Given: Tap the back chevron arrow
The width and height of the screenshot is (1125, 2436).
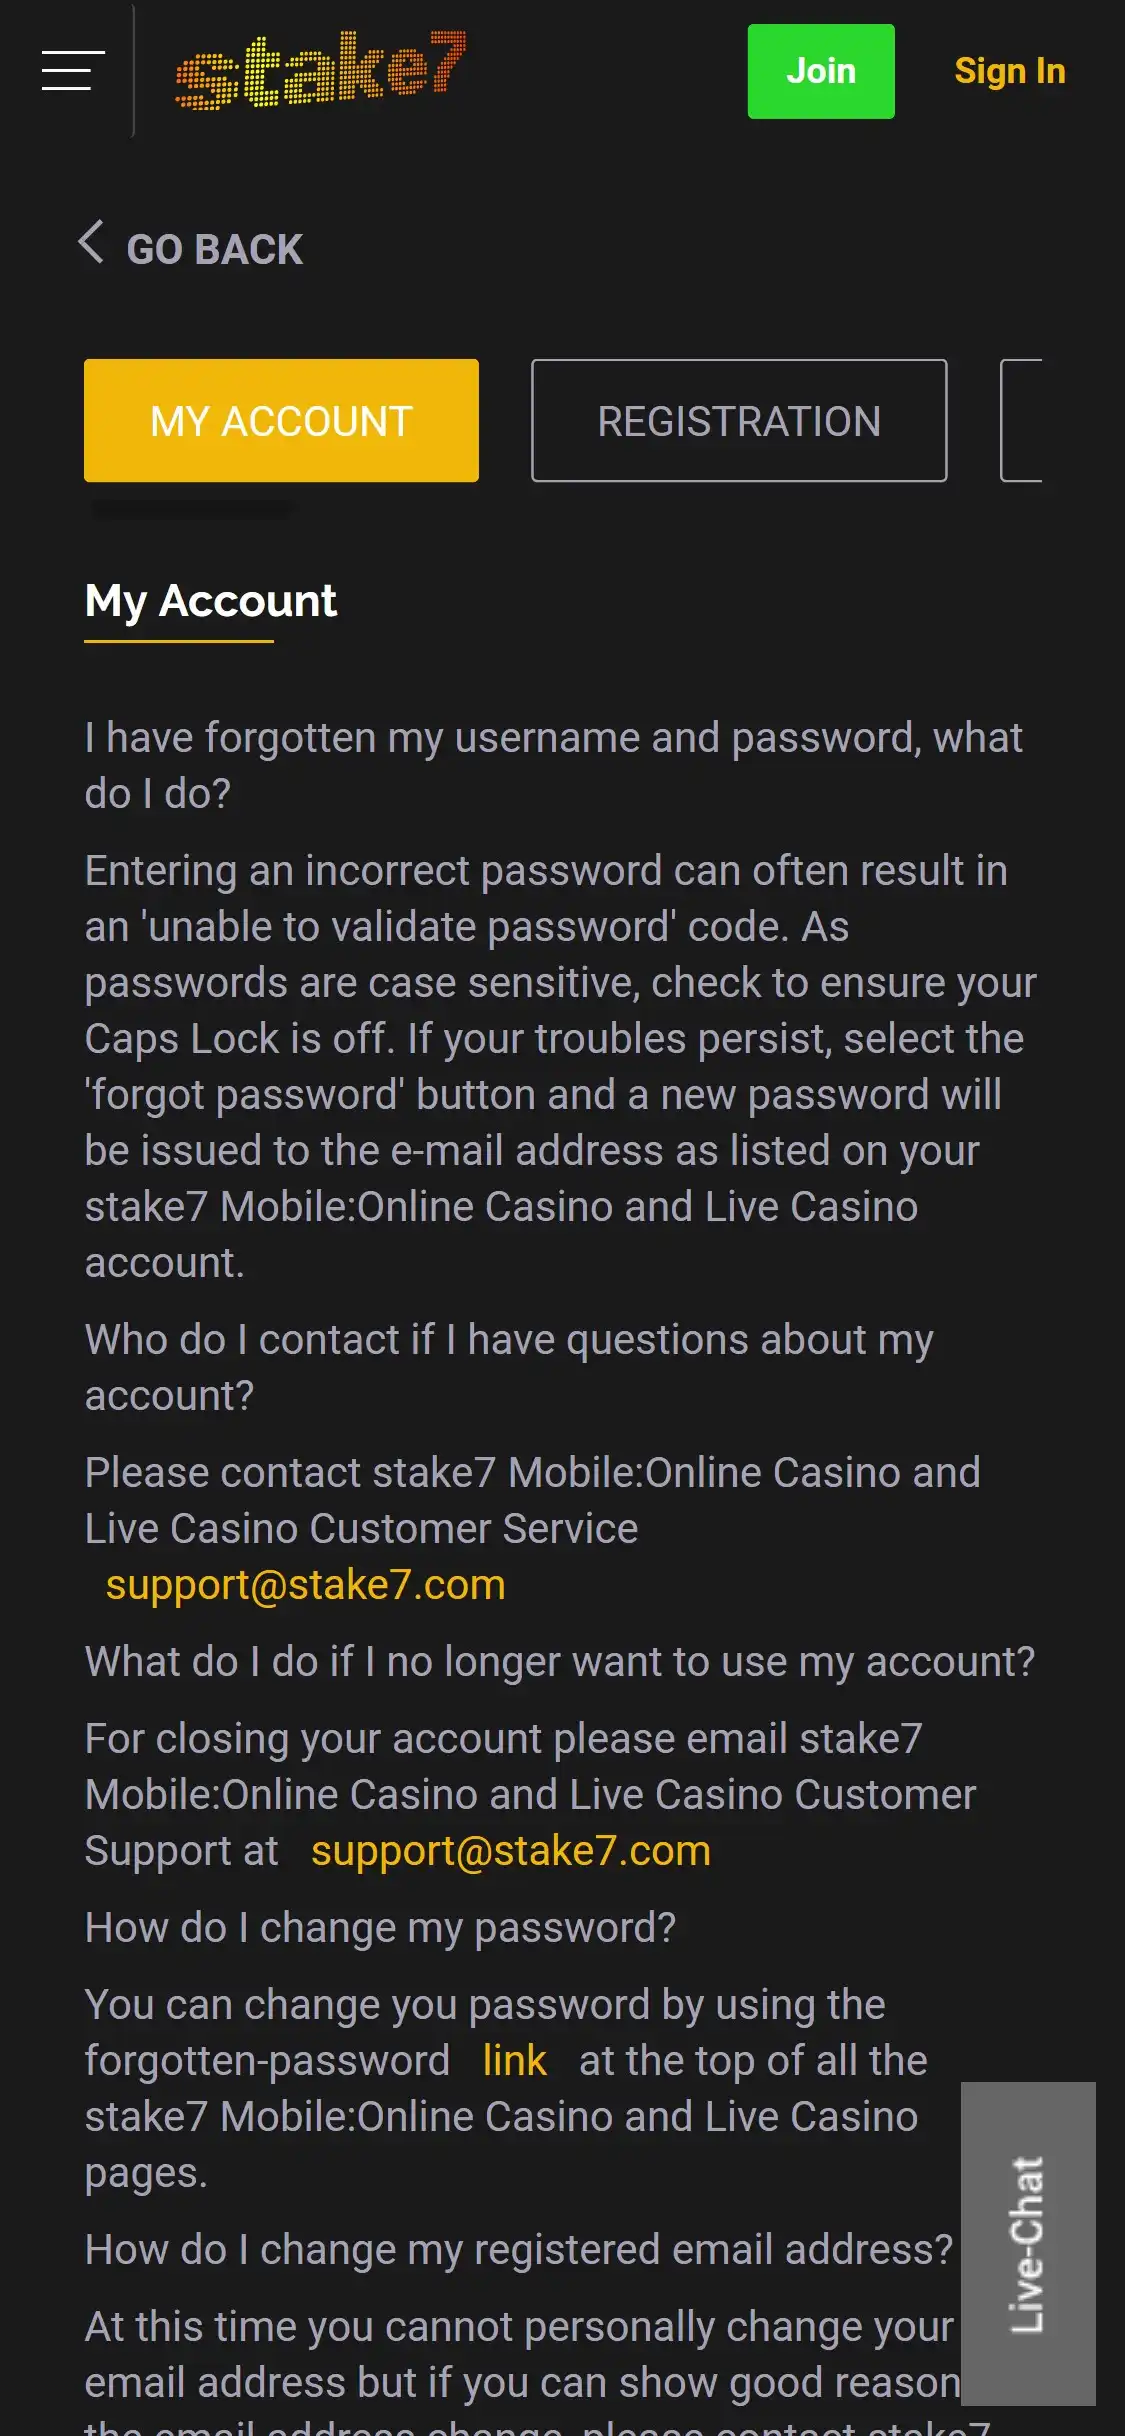Looking at the screenshot, I should [x=91, y=242].
